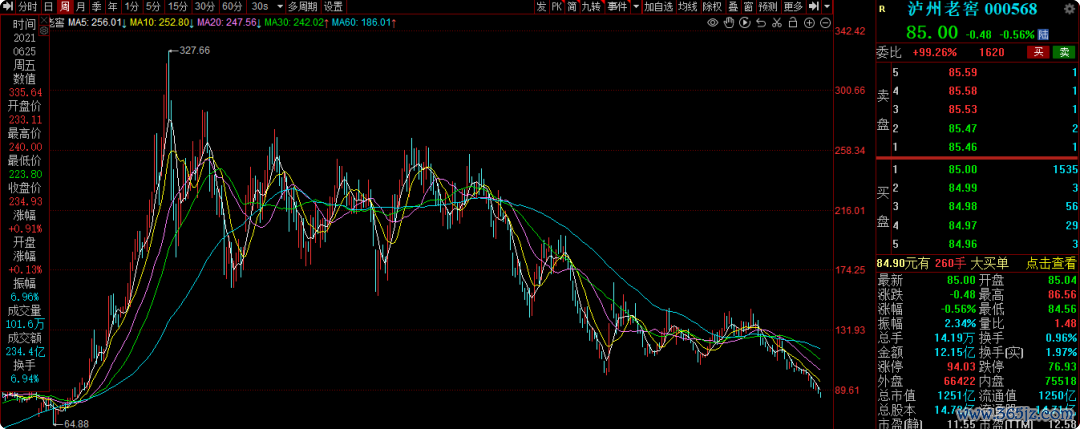Toggle the 简 simplified view button

(572, 7)
